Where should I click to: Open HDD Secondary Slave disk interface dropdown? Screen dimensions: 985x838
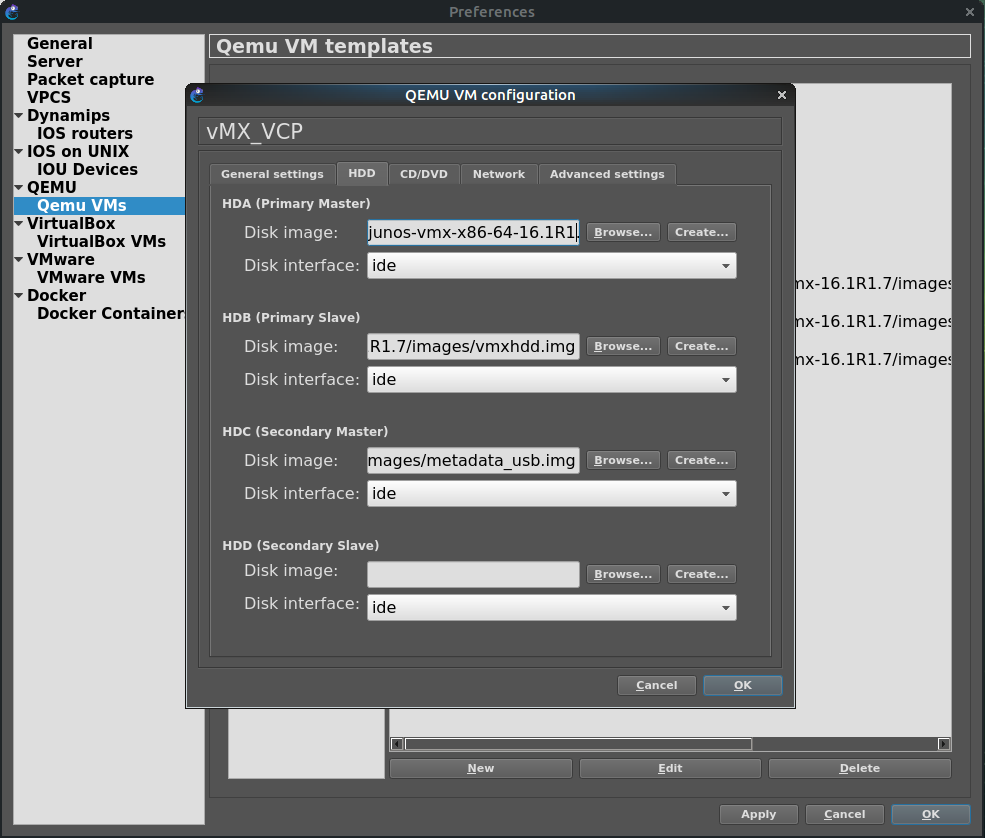(551, 608)
